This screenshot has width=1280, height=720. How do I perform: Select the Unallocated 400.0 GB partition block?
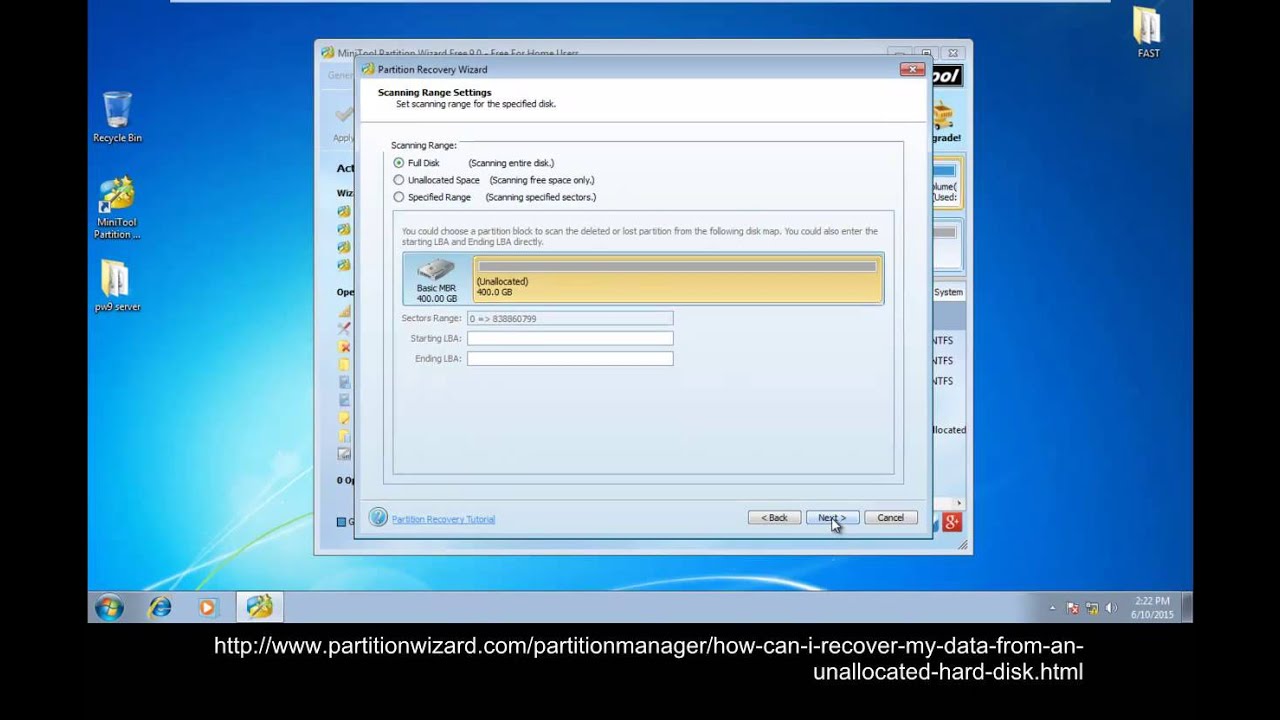(678, 279)
